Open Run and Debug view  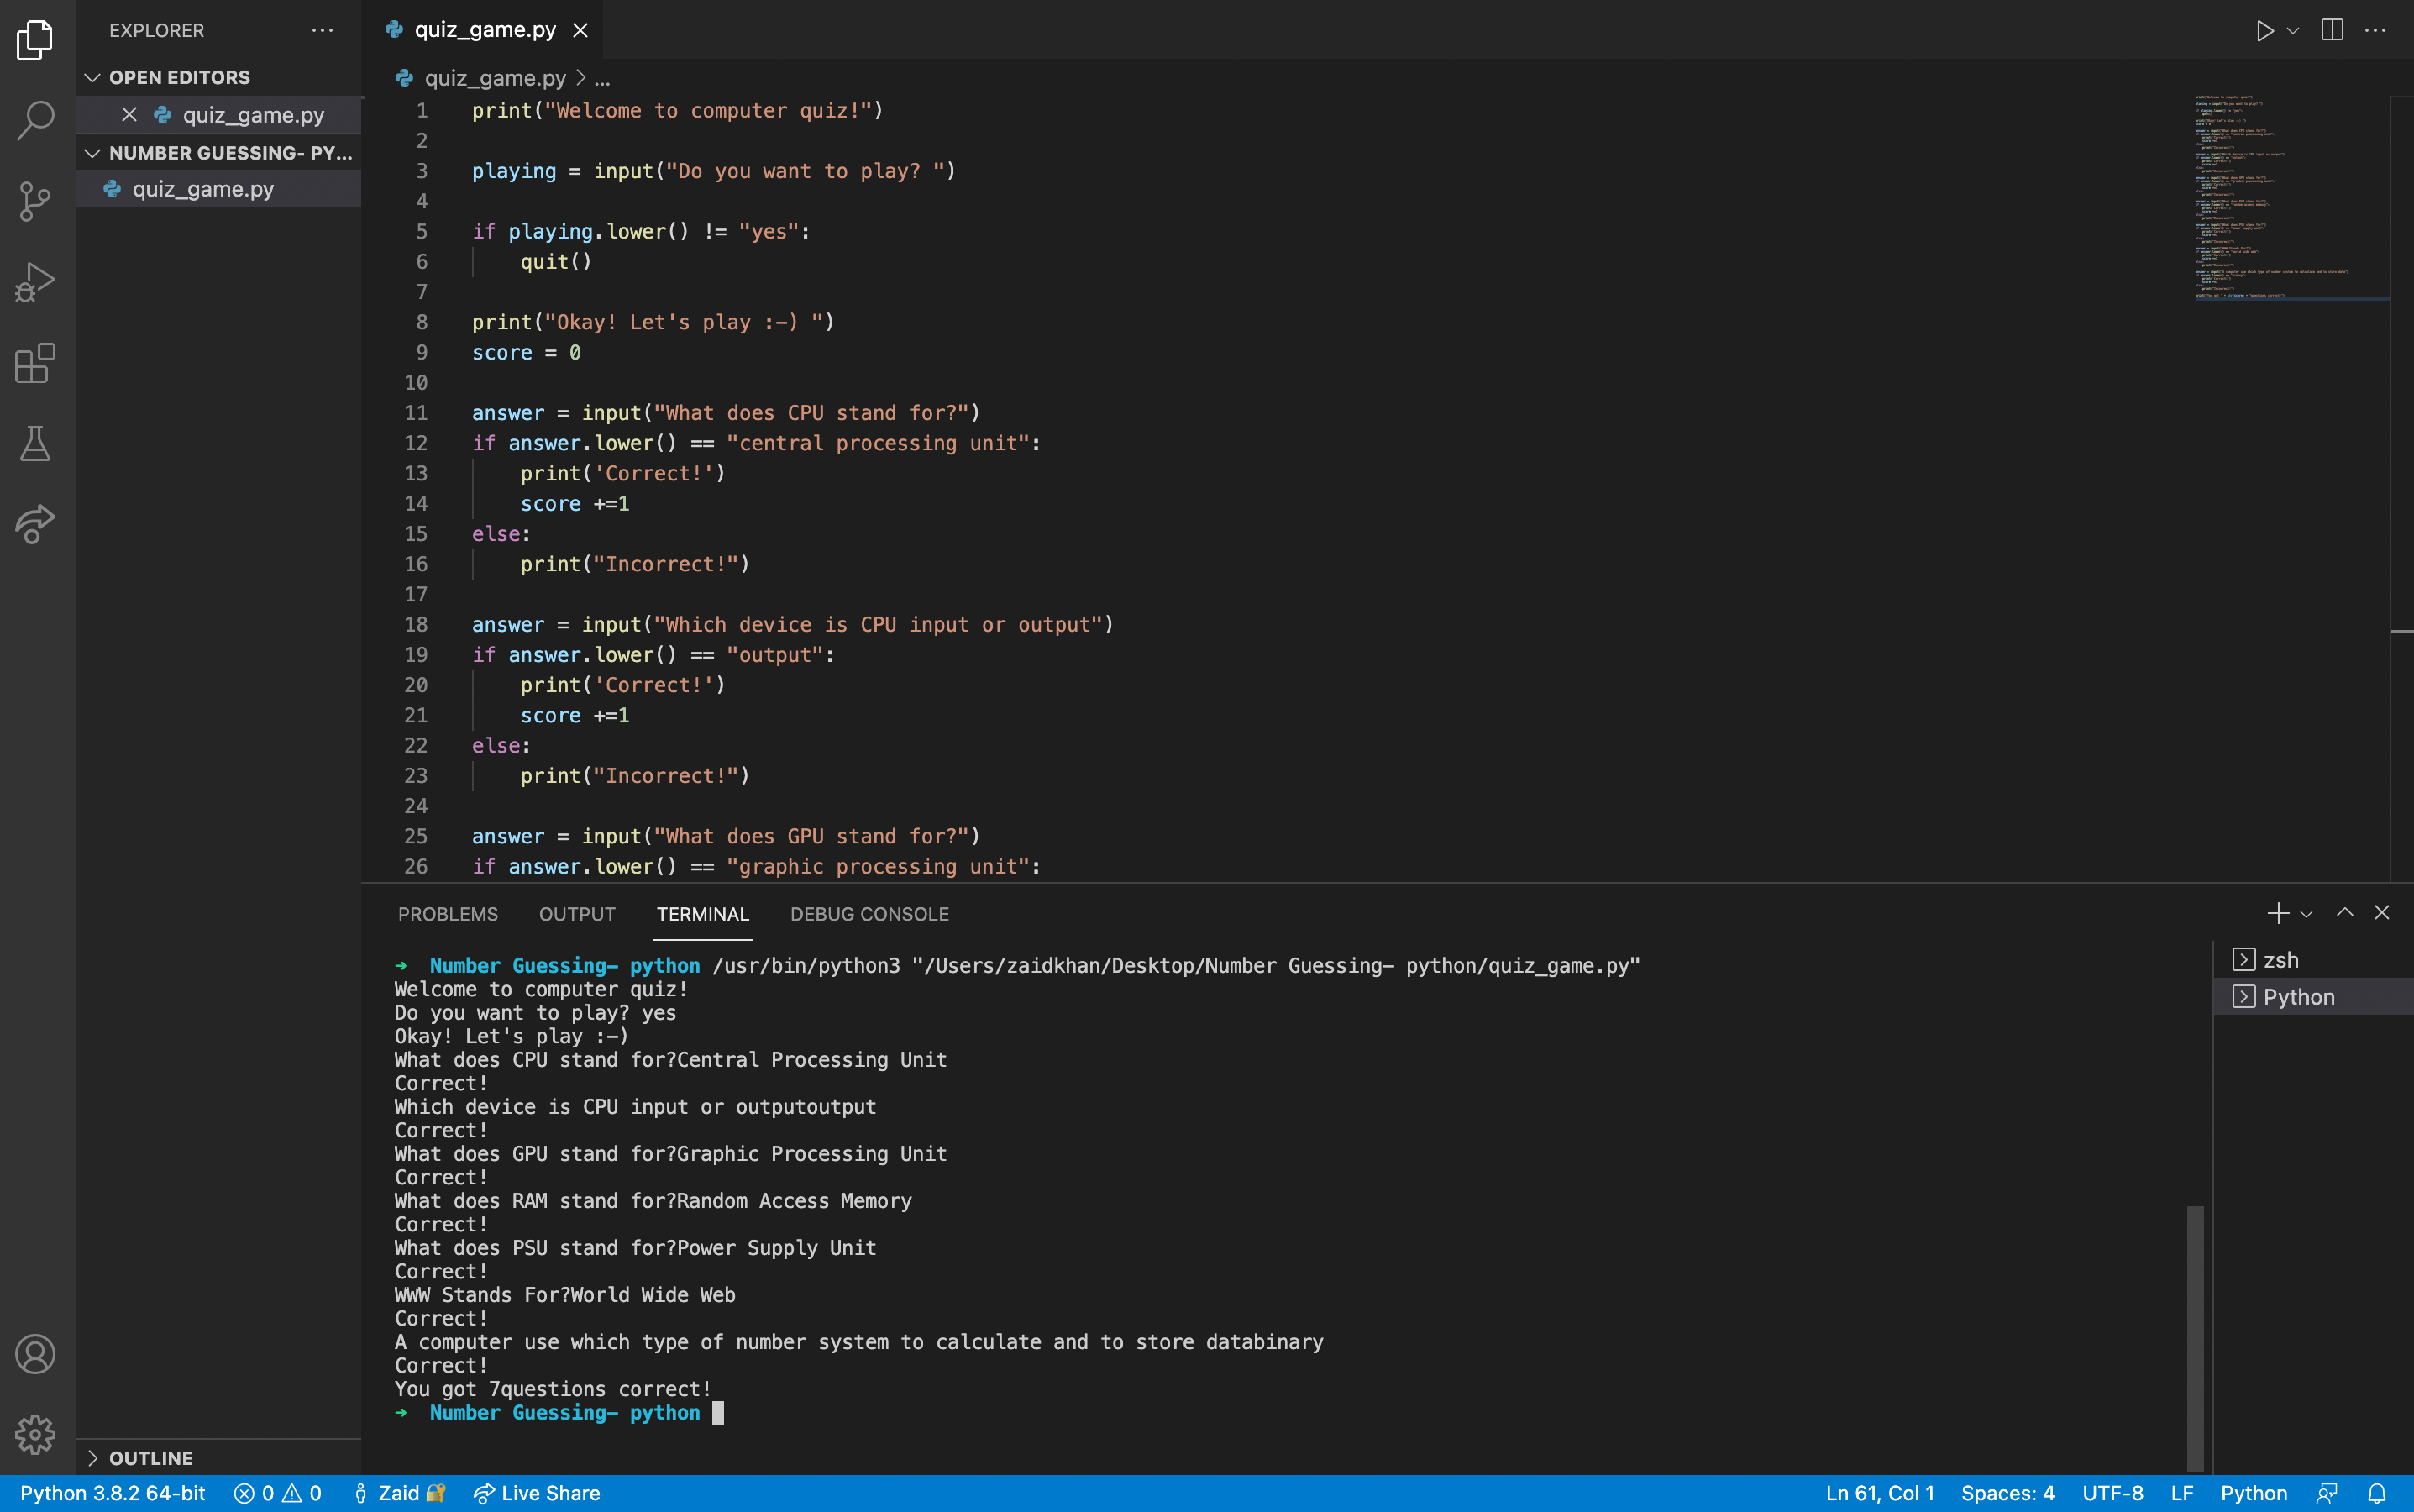point(36,282)
